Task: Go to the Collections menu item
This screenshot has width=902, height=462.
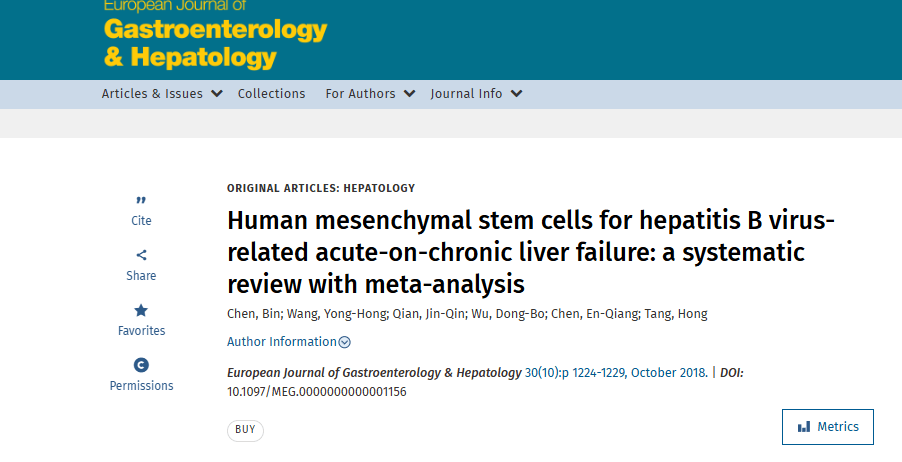Action: (x=271, y=94)
